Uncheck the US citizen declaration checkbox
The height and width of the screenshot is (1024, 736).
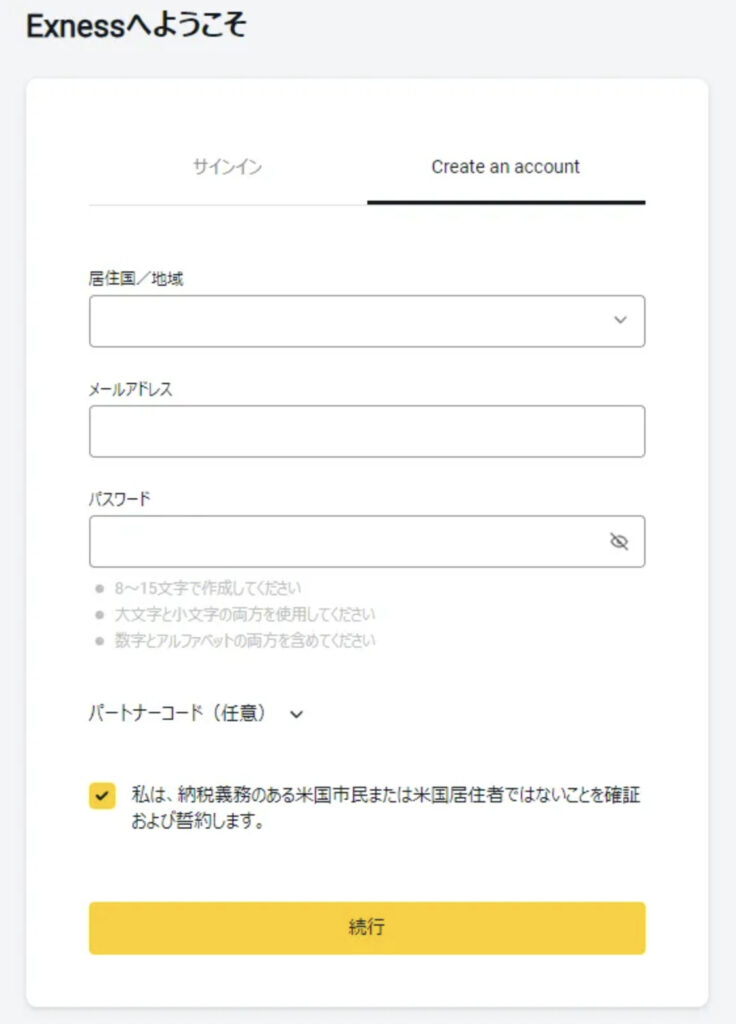click(102, 796)
